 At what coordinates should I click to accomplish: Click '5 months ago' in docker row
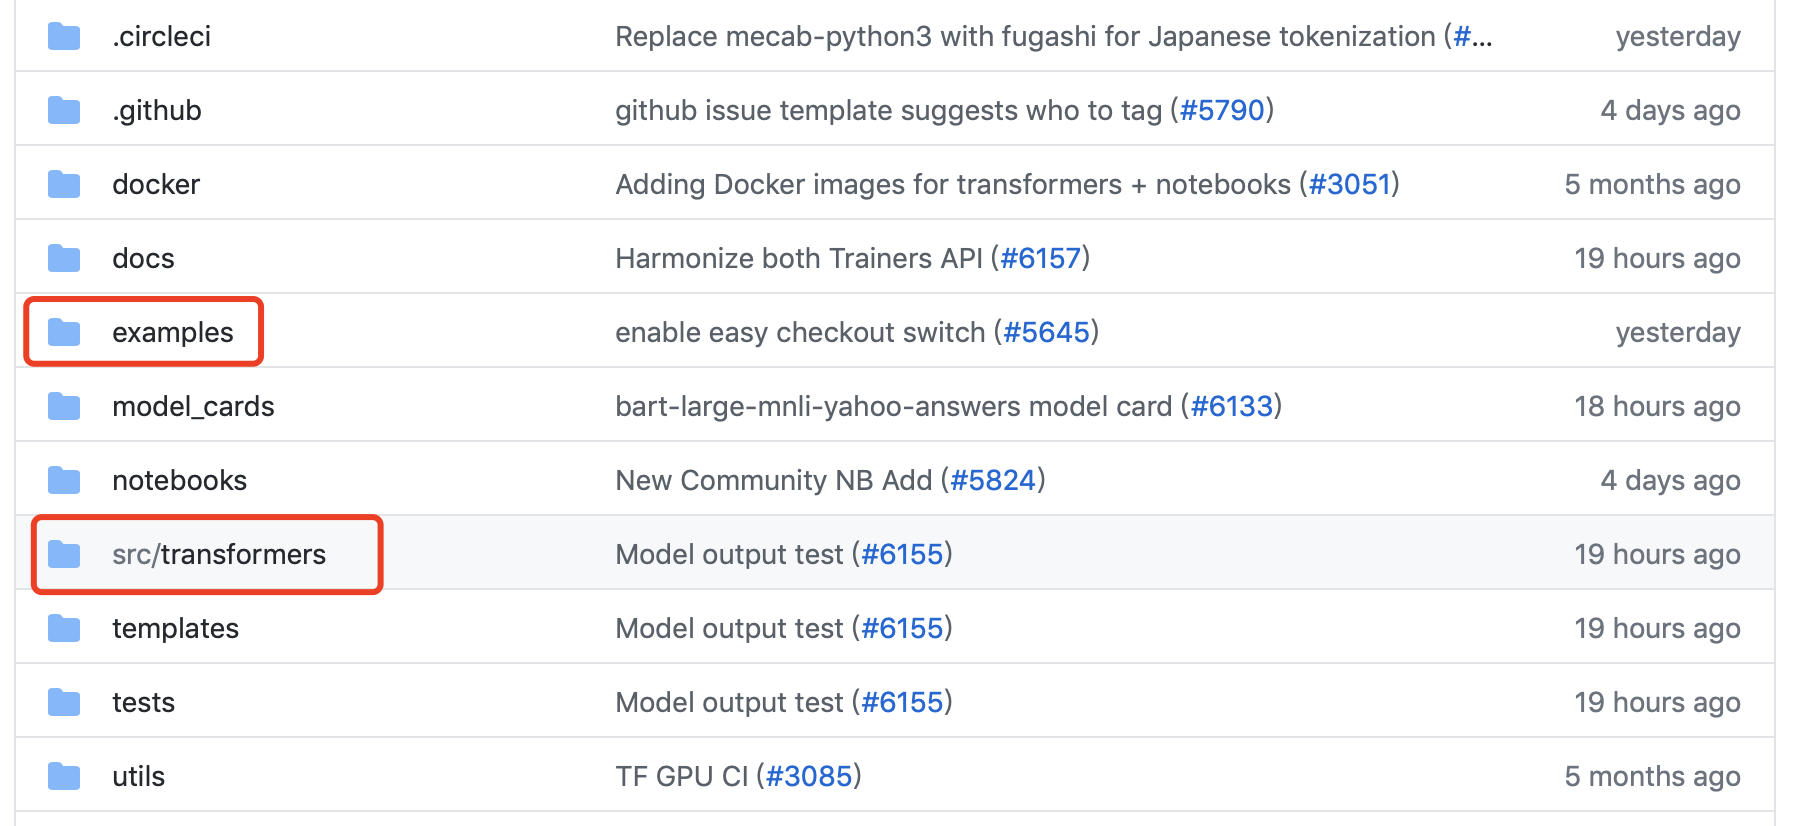point(1652,185)
